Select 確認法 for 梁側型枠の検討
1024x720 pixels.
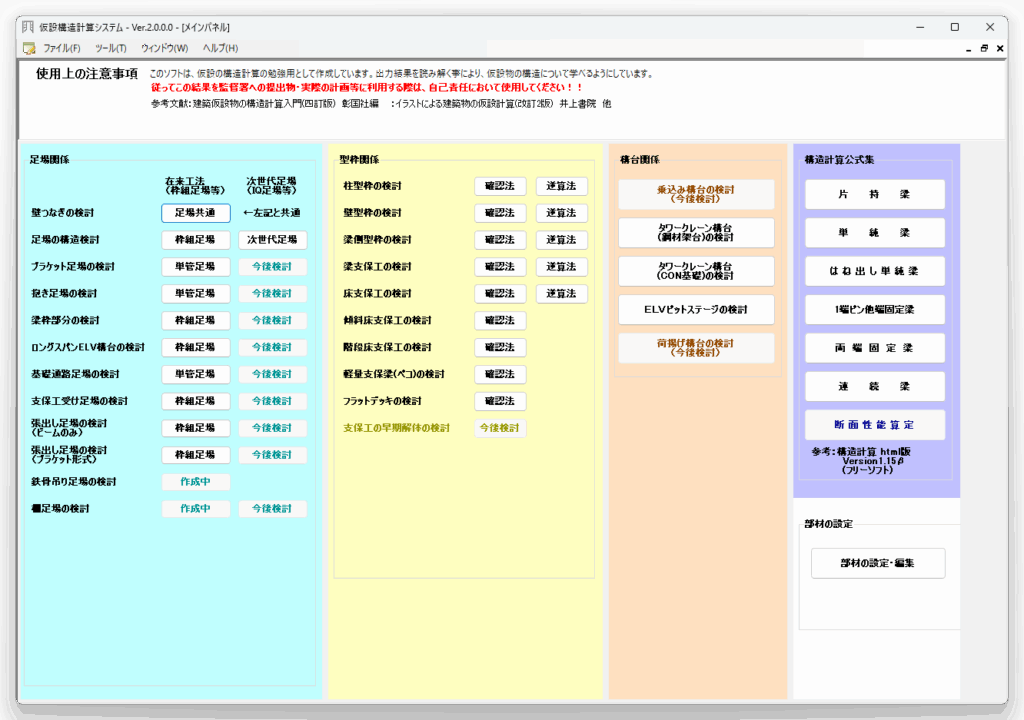(500, 240)
